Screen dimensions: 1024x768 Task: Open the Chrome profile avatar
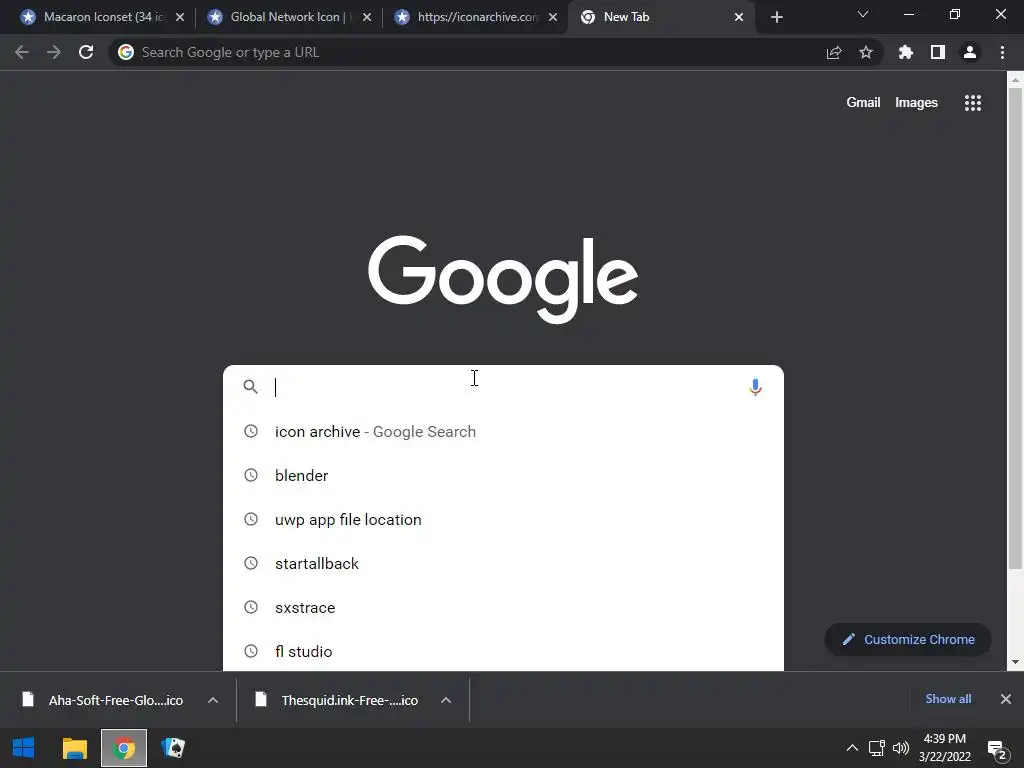point(970,52)
